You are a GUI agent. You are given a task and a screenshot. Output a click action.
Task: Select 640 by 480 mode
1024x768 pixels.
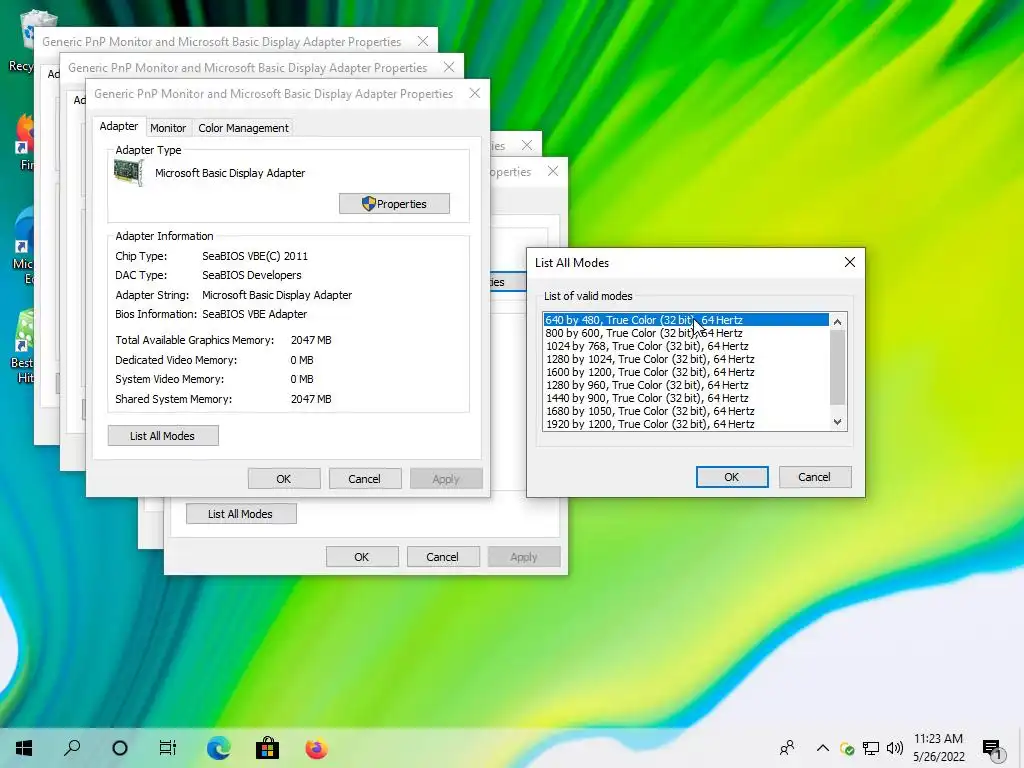(x=686, y=320)
